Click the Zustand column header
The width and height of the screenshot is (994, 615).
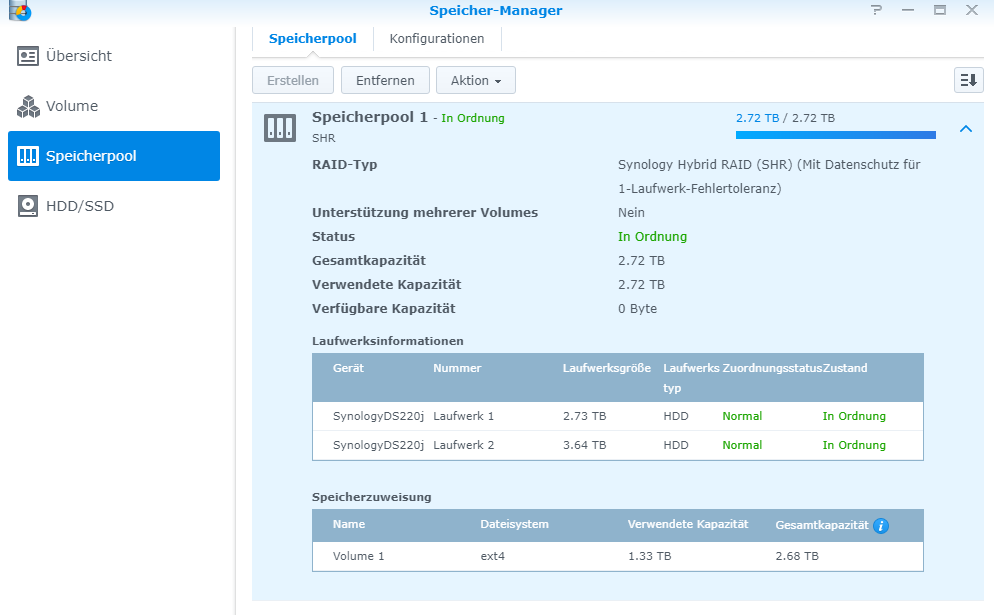pos(845,368)
